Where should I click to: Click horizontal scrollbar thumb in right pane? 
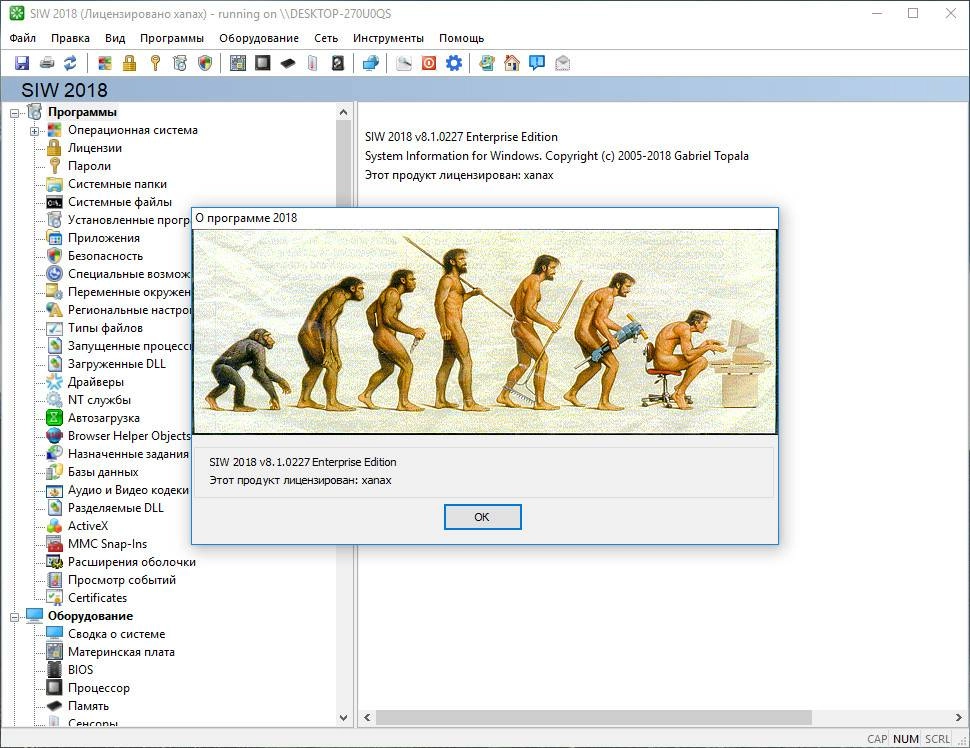click(x=594, y=718)
